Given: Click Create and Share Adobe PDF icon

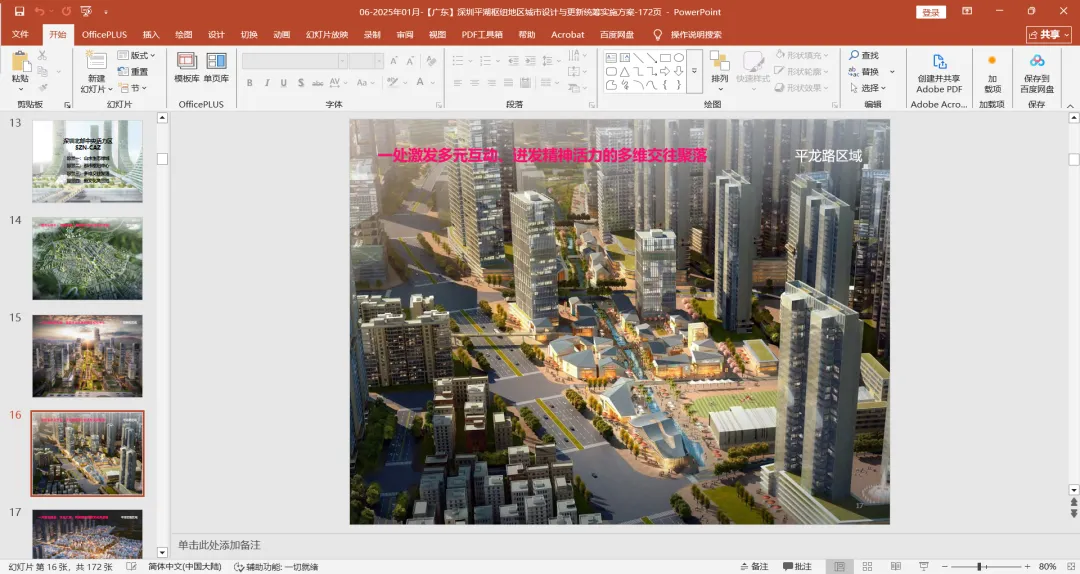Looking at the screenshot, I should coord(939,61).
